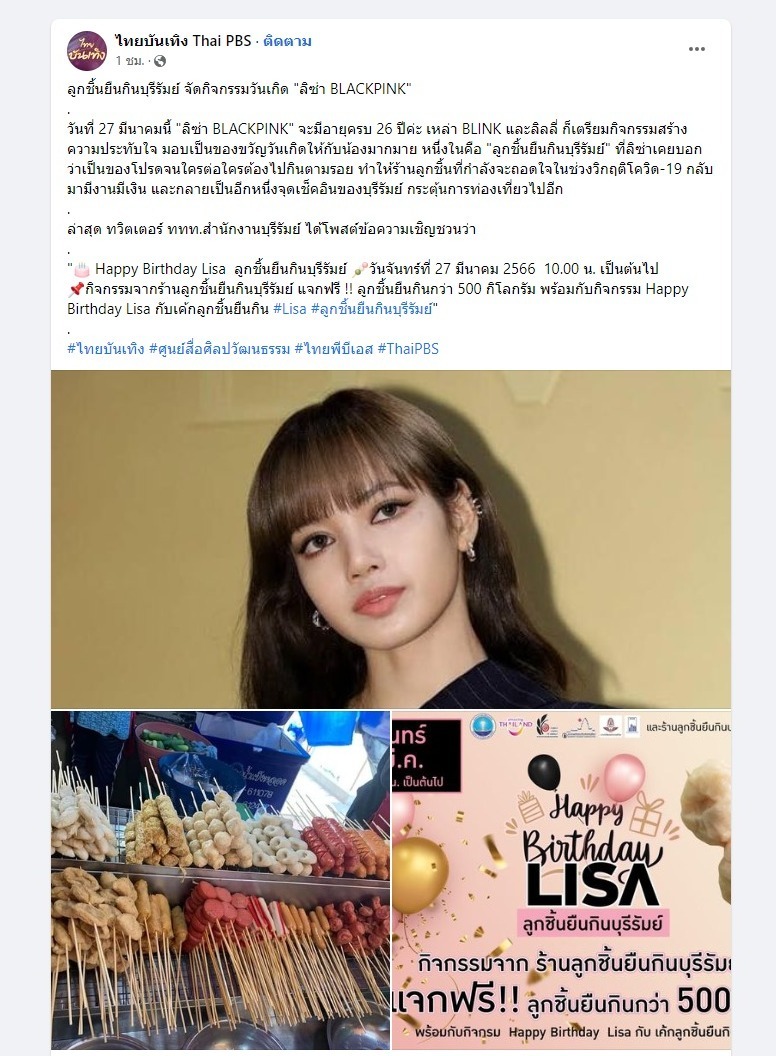
Task: Open the large portrait photo of the post
Action: [391, 539]
